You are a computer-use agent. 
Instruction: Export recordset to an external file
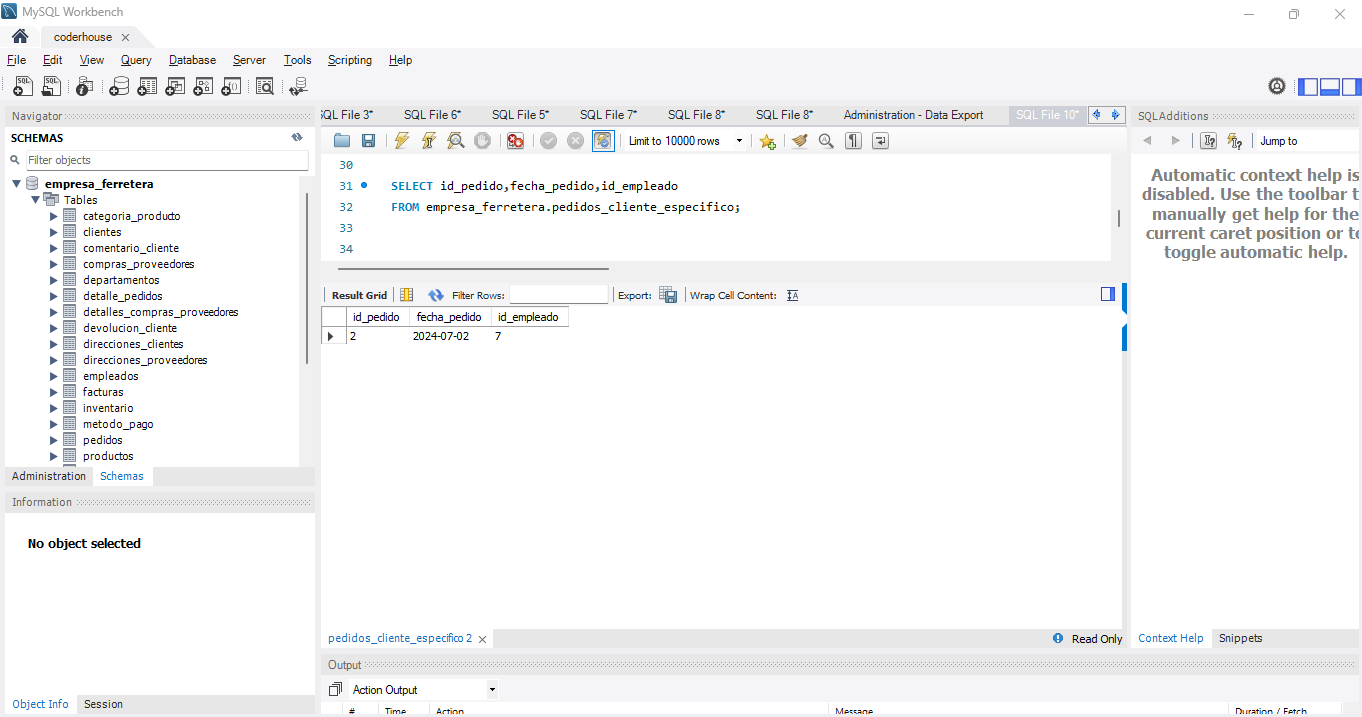pos(668,295)
